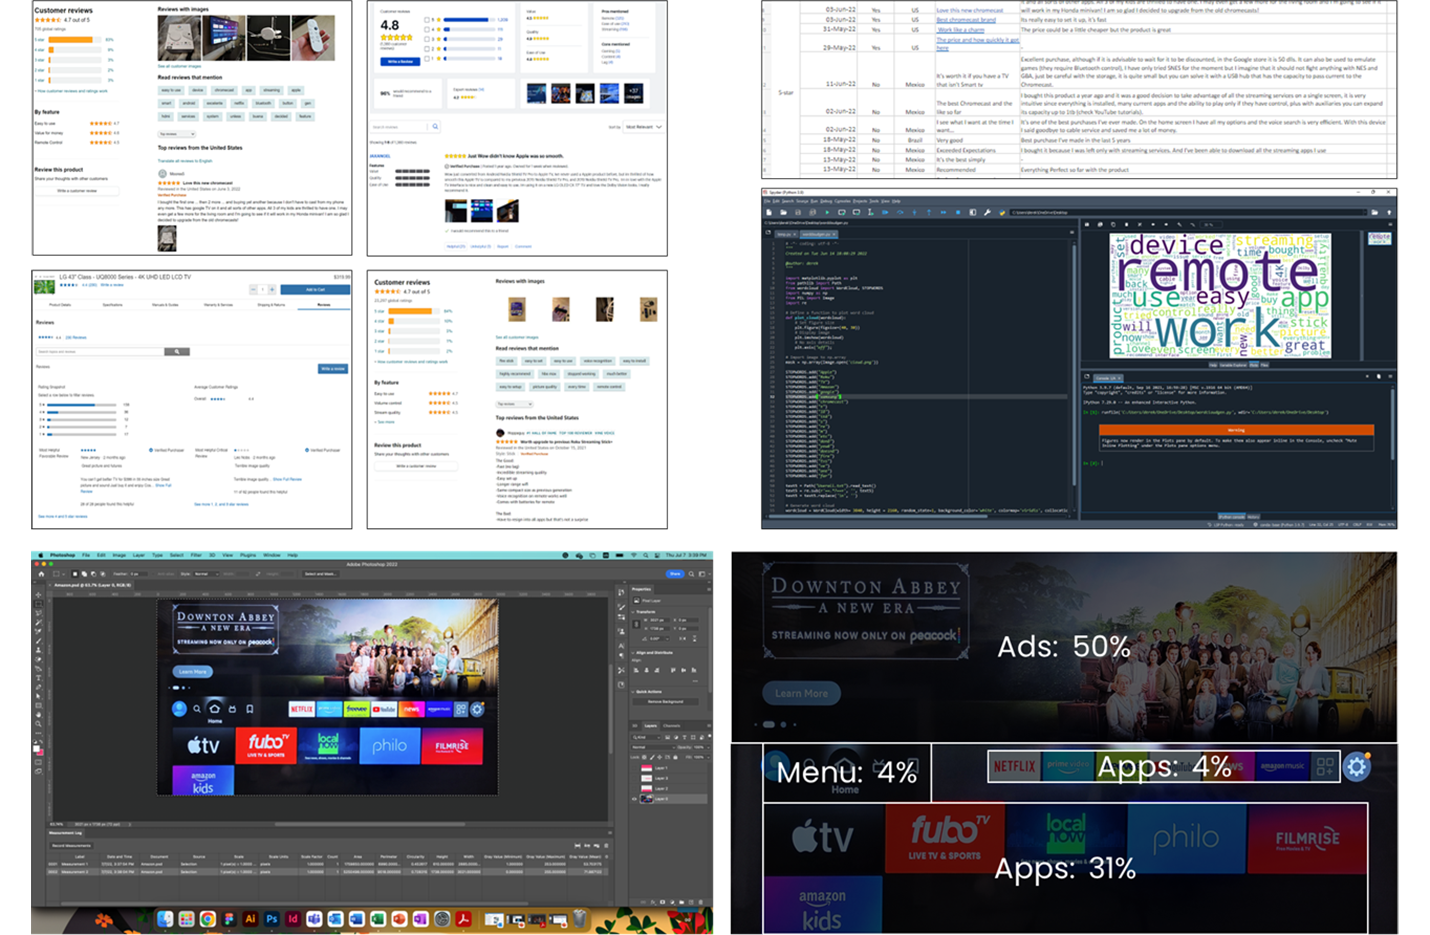This screenshot has width=1430, height=935.
Task: Open InDesign from the macOS dock
Action: [293, 919]
